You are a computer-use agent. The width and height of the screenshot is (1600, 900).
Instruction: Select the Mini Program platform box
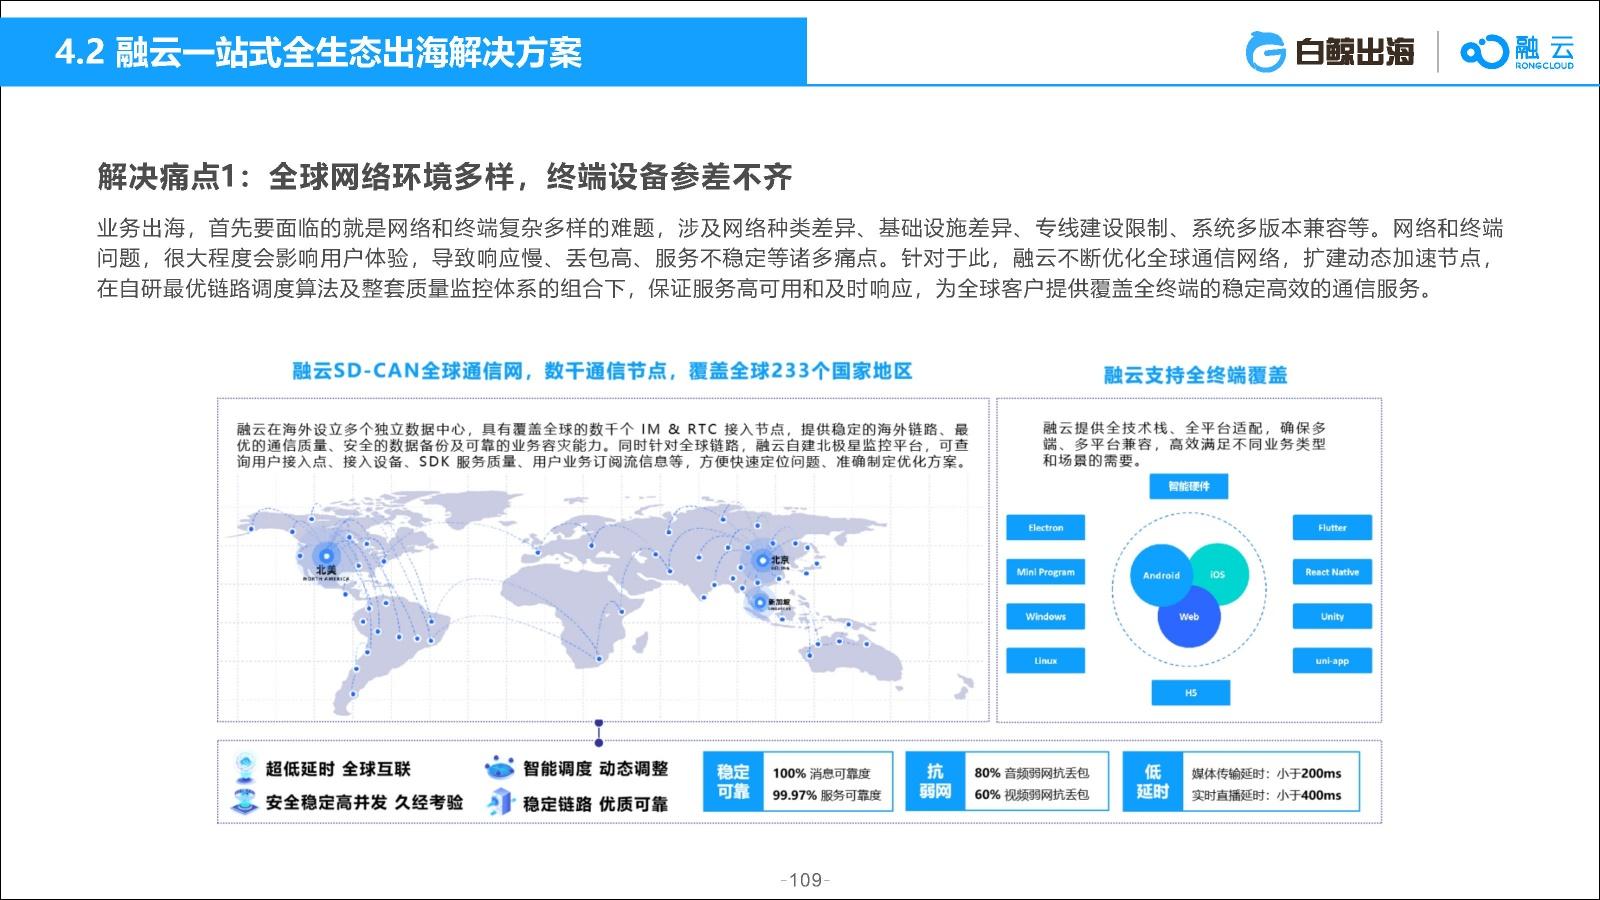(1046, 572)
